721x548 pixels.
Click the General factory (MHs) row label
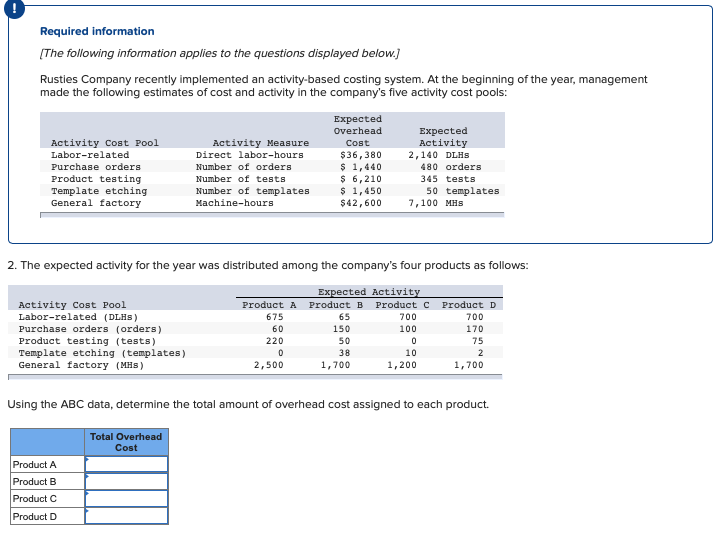point(81,365)
